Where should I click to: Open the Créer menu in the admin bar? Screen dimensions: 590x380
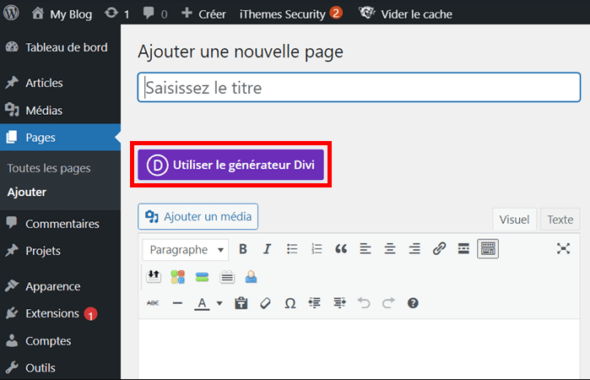[204, 14]
